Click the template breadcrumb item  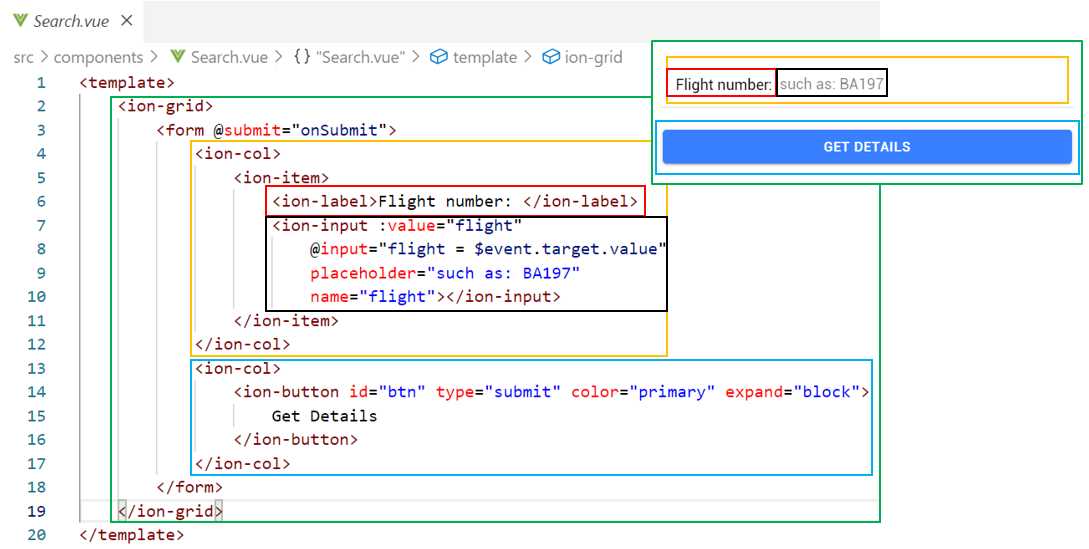coord(485,57)
